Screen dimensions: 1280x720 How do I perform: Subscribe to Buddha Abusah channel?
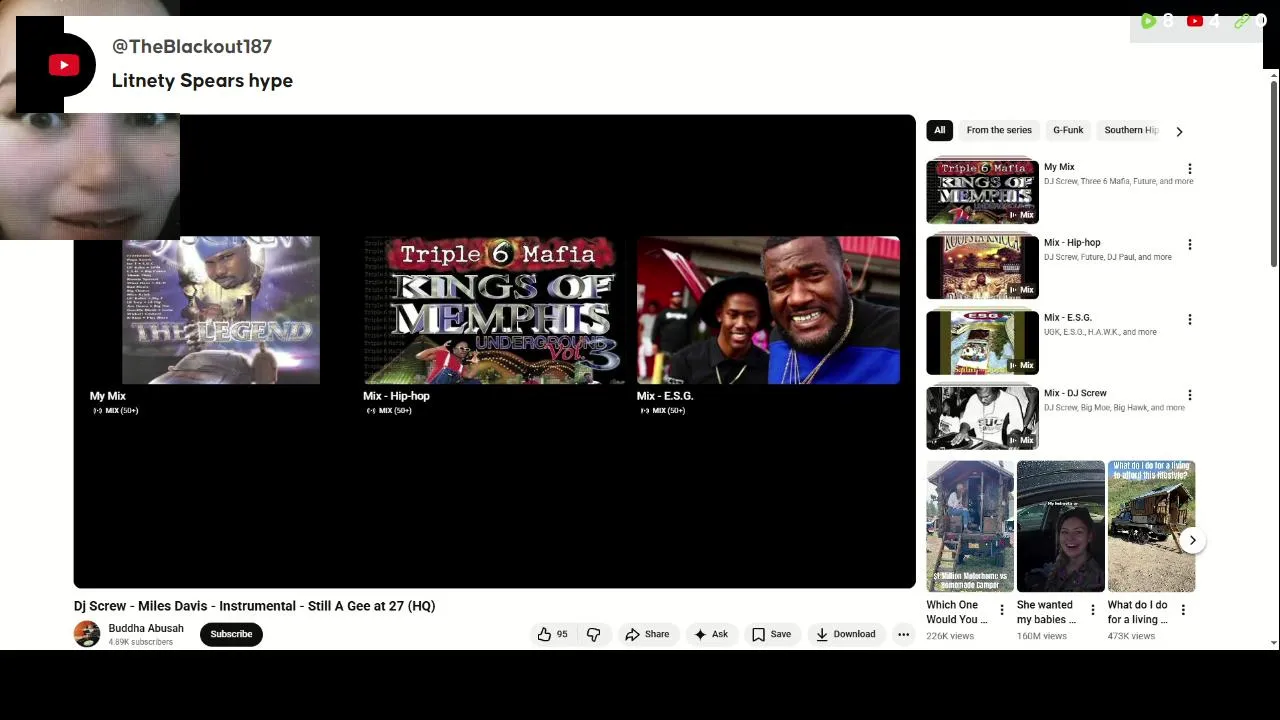(231, 634)
